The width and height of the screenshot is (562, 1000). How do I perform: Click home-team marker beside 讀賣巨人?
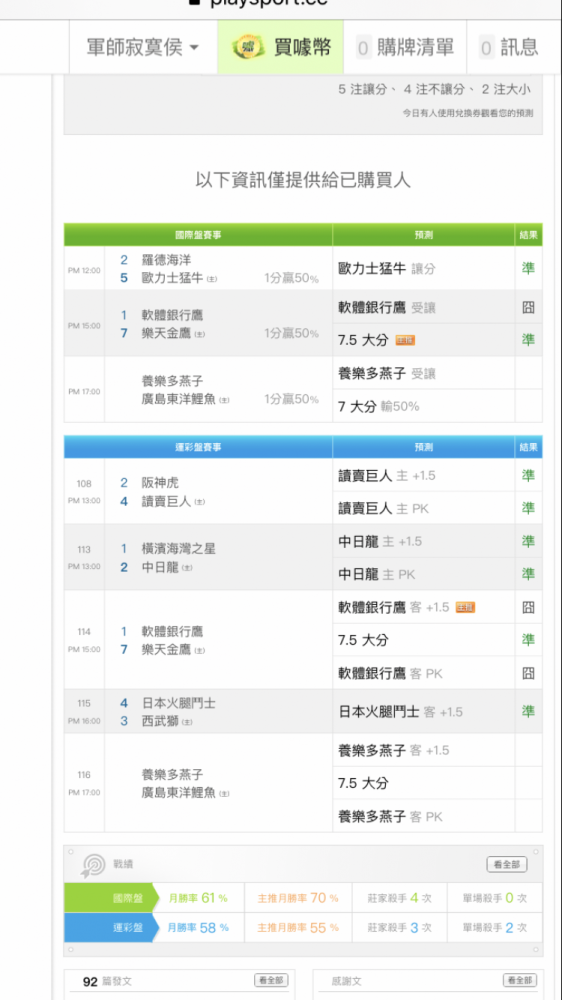click(x=200, y=502)
